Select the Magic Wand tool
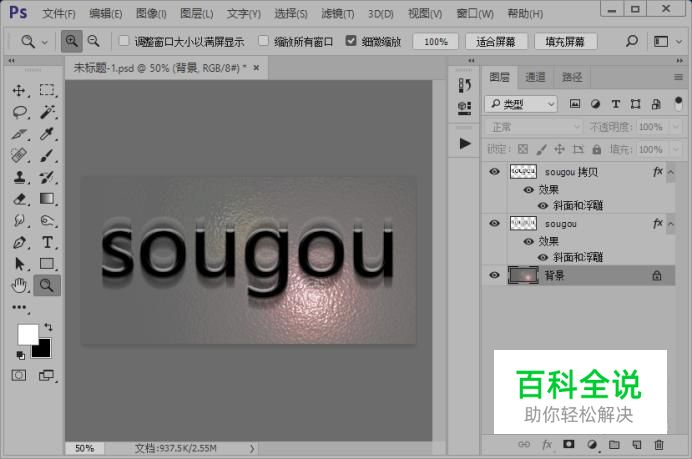The image size is (692, 459). [x=47, y=112]
